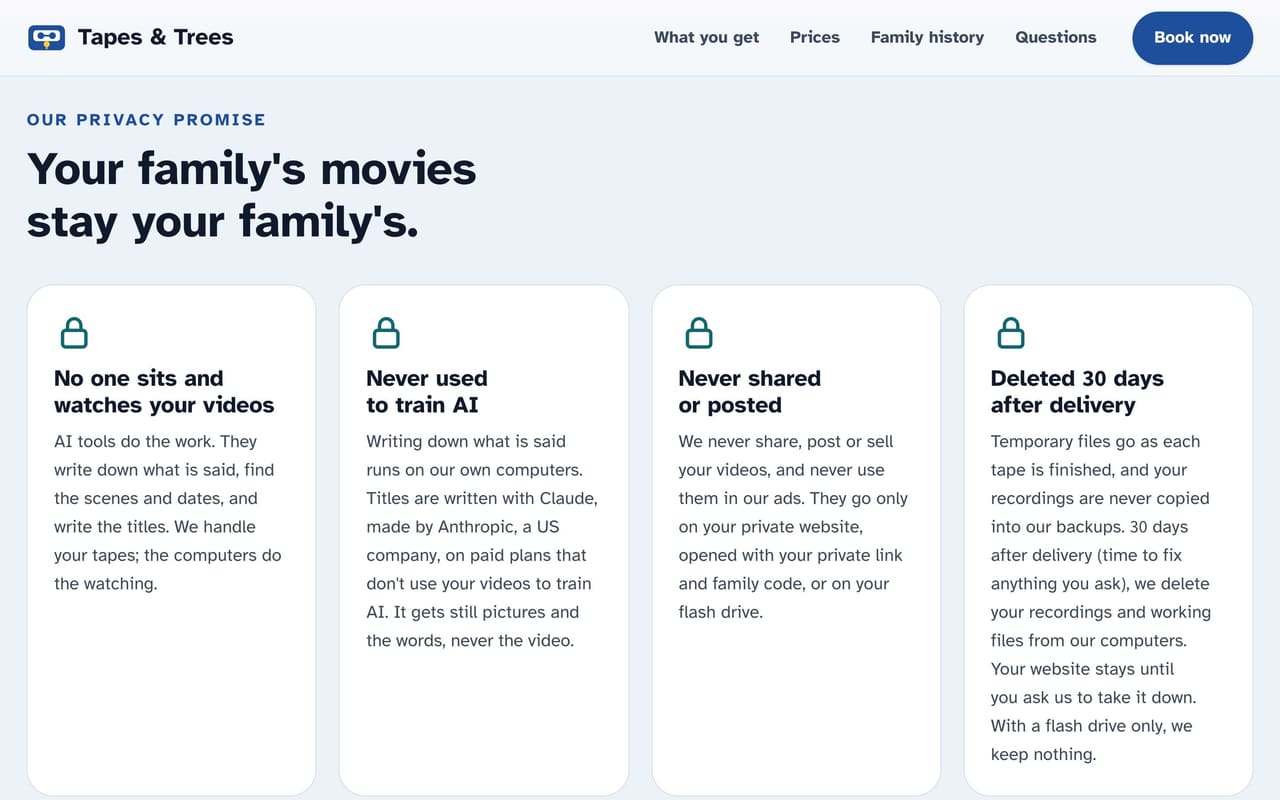Jump to the Questions section
The image size is (1280, 800).
tap(1055, 37)
